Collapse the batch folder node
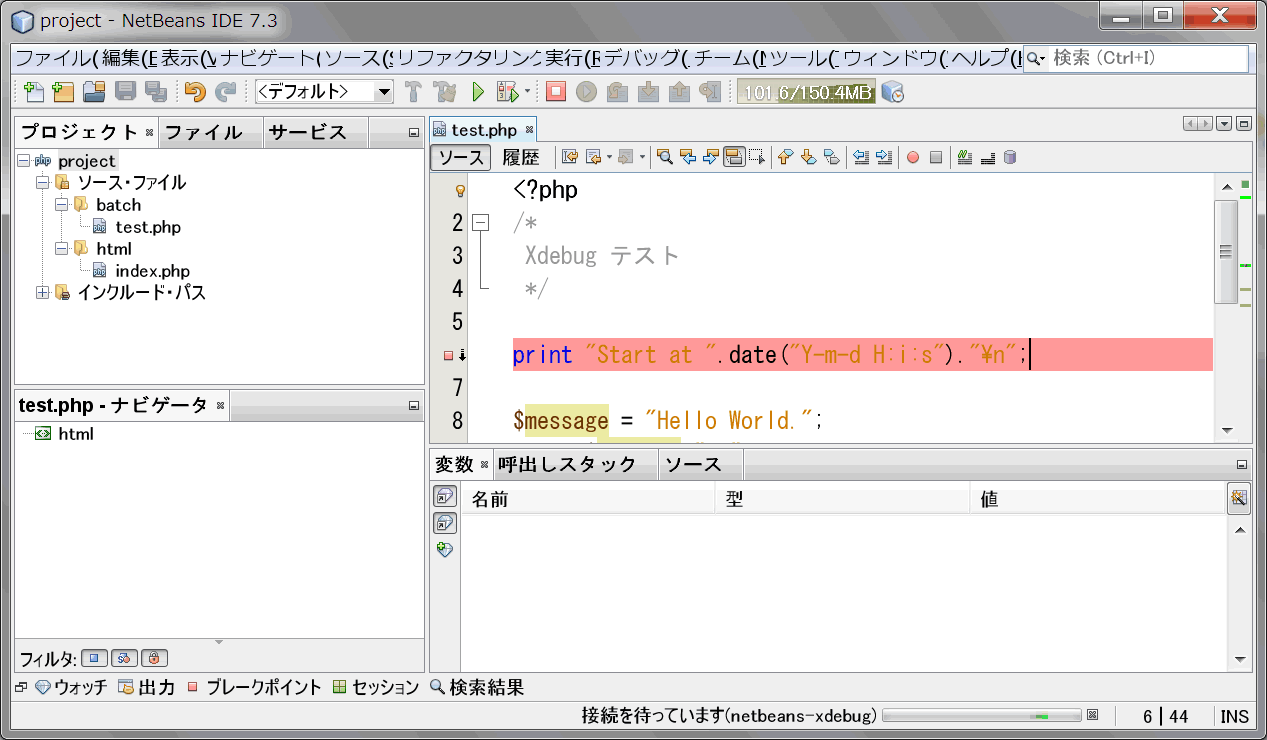The height and width of the screenshot is (740, 1267). 61,205
